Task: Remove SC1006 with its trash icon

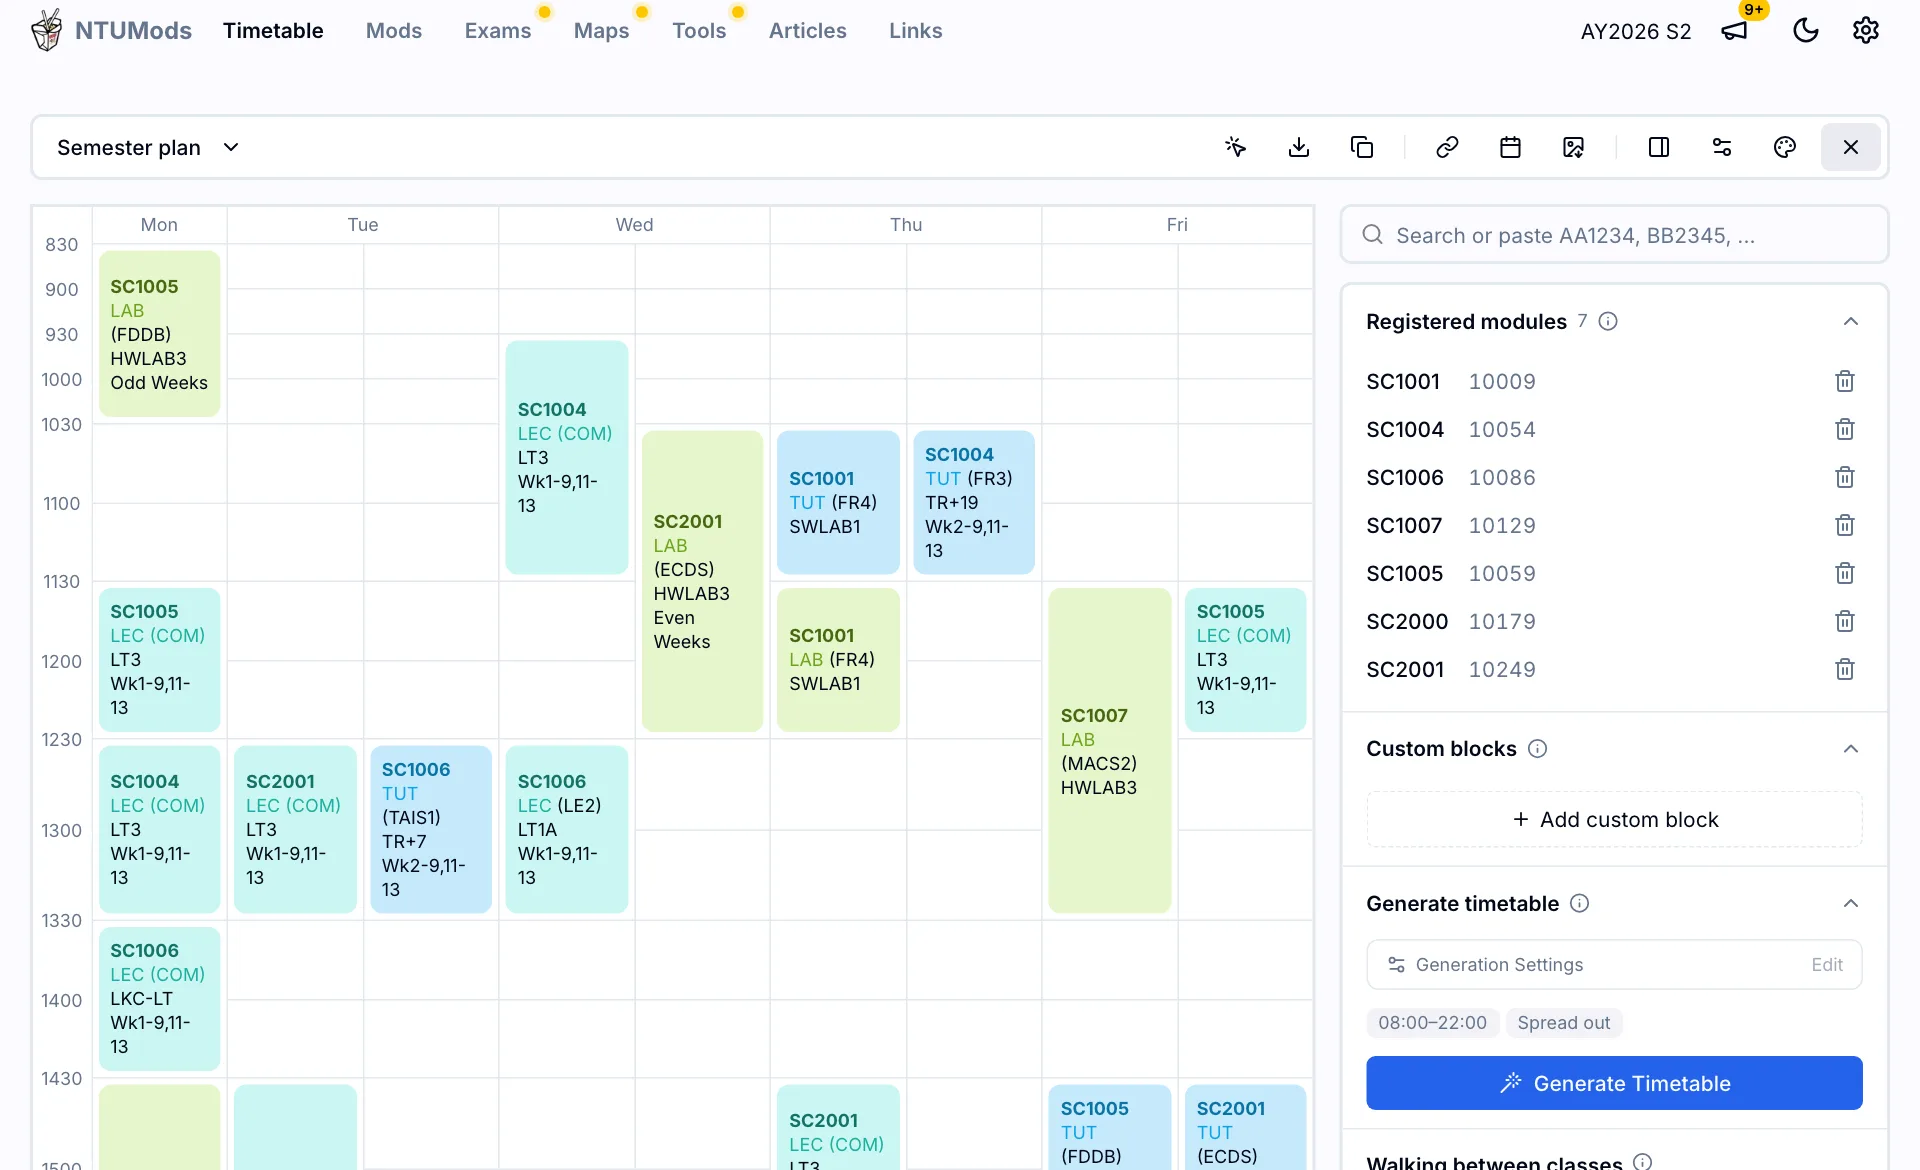Action: pyautogui.click(x=1845, y=477)
